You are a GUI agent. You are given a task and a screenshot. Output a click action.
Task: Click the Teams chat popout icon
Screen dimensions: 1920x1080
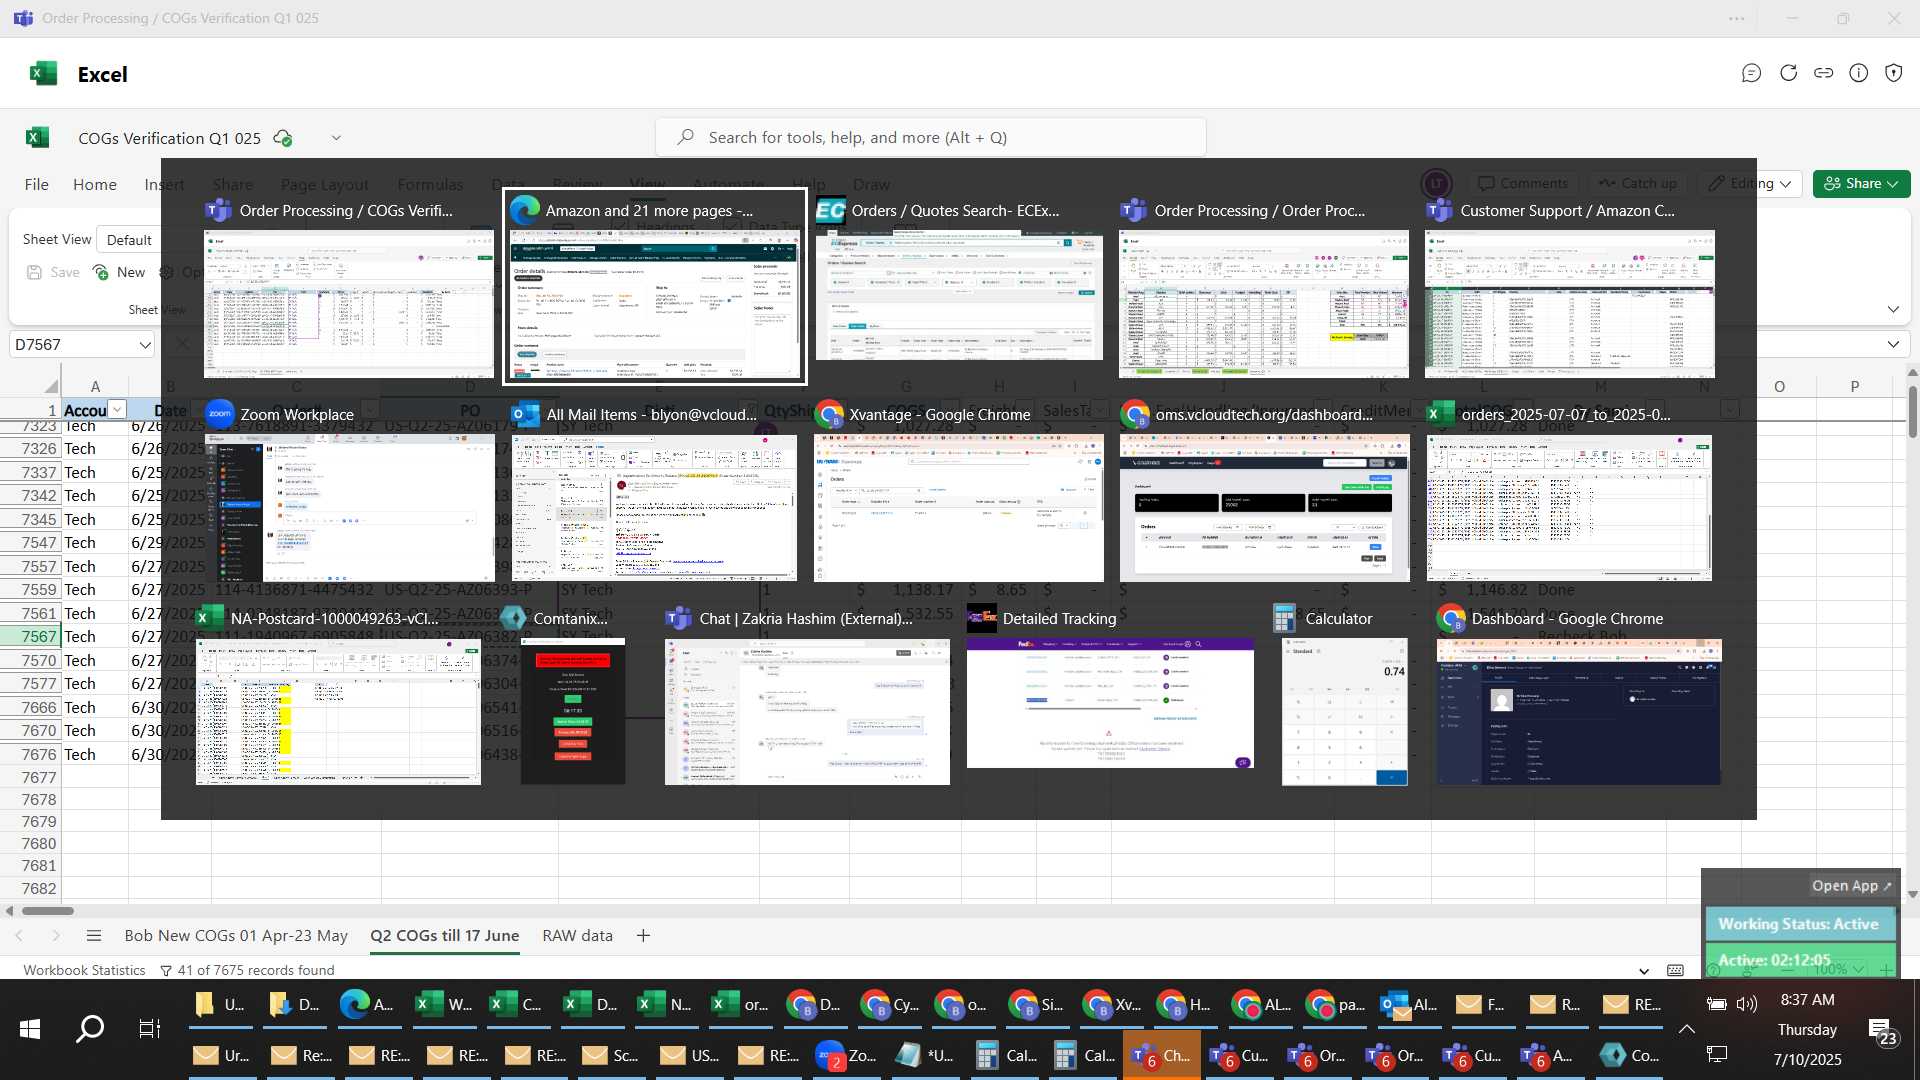[x=1751, y=73]
